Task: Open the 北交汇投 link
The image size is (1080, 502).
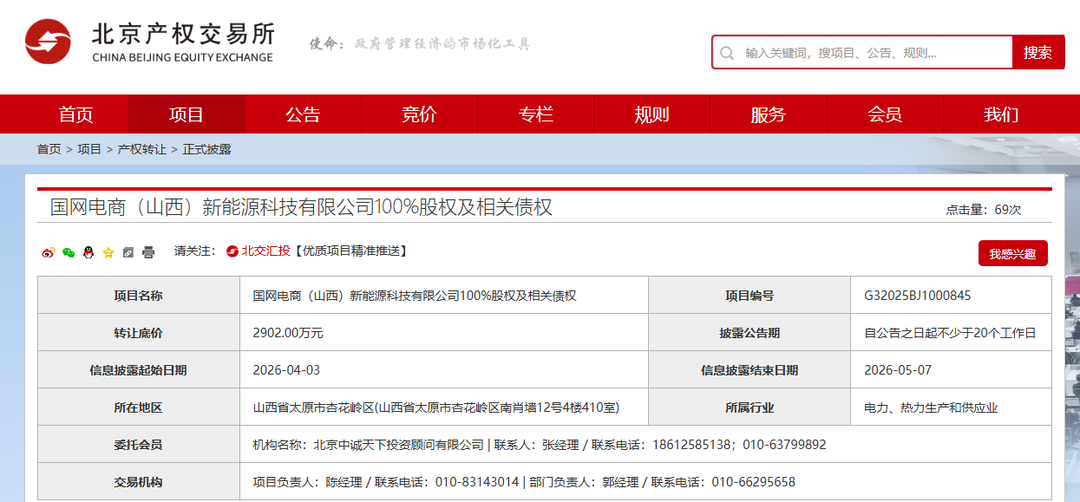Action: [265, 251]
